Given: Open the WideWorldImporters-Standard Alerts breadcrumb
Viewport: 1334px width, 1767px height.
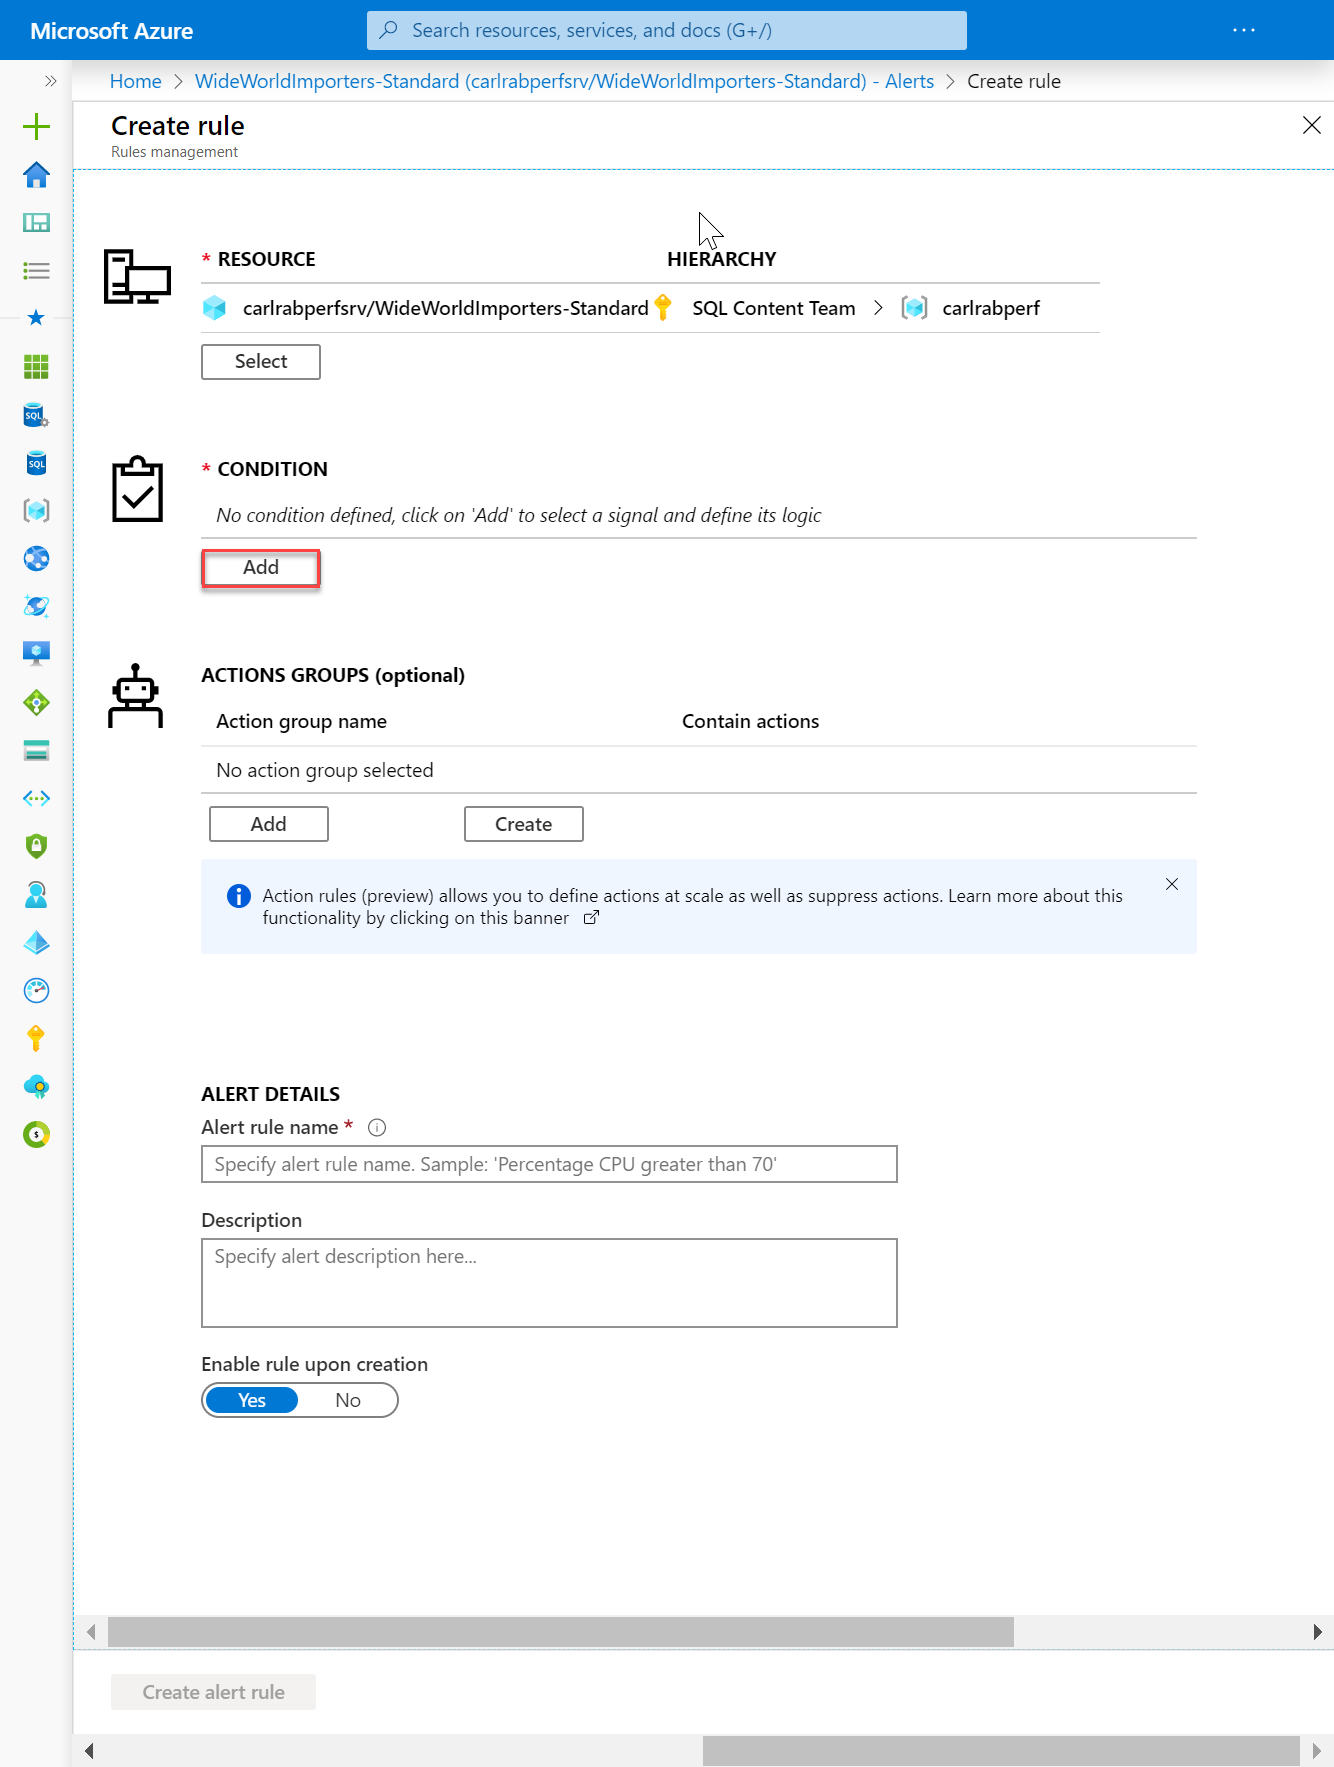Looking at the screenshot, I should (x=564, y=81).
